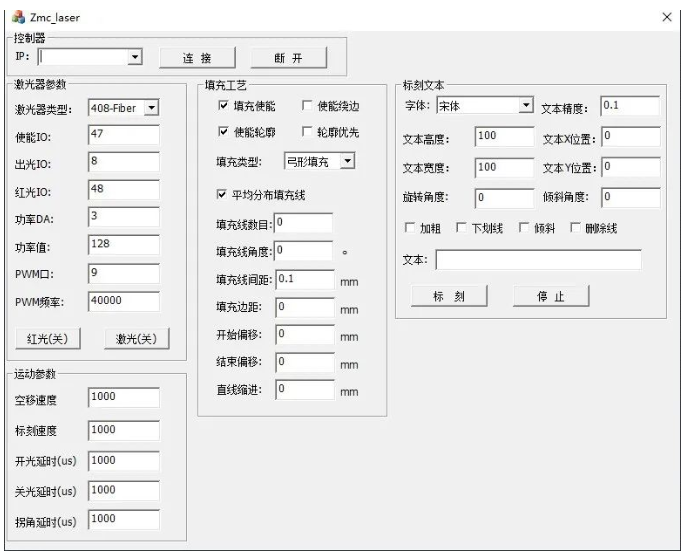Enable the 倾斜 italic checkbox

click(x=524, y=227)
